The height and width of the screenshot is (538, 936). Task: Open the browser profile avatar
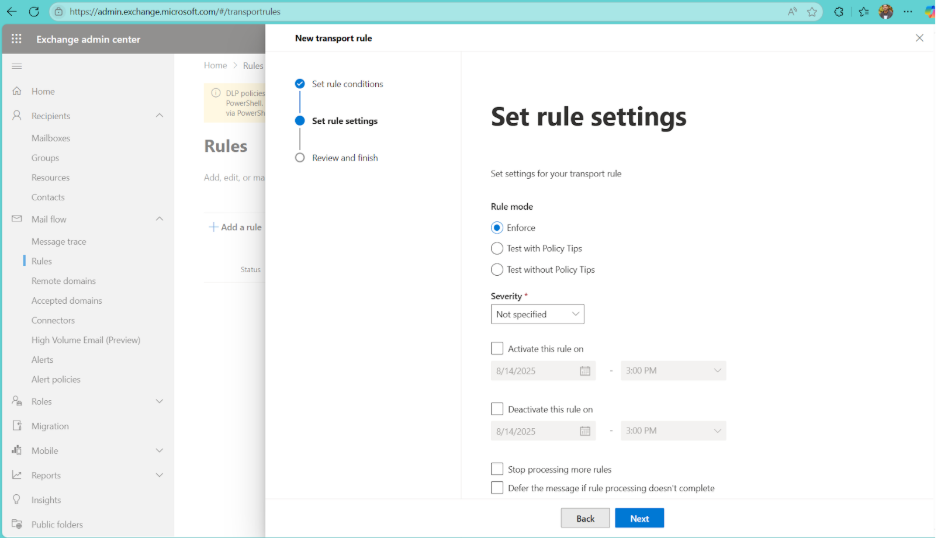tap(886, 11)
